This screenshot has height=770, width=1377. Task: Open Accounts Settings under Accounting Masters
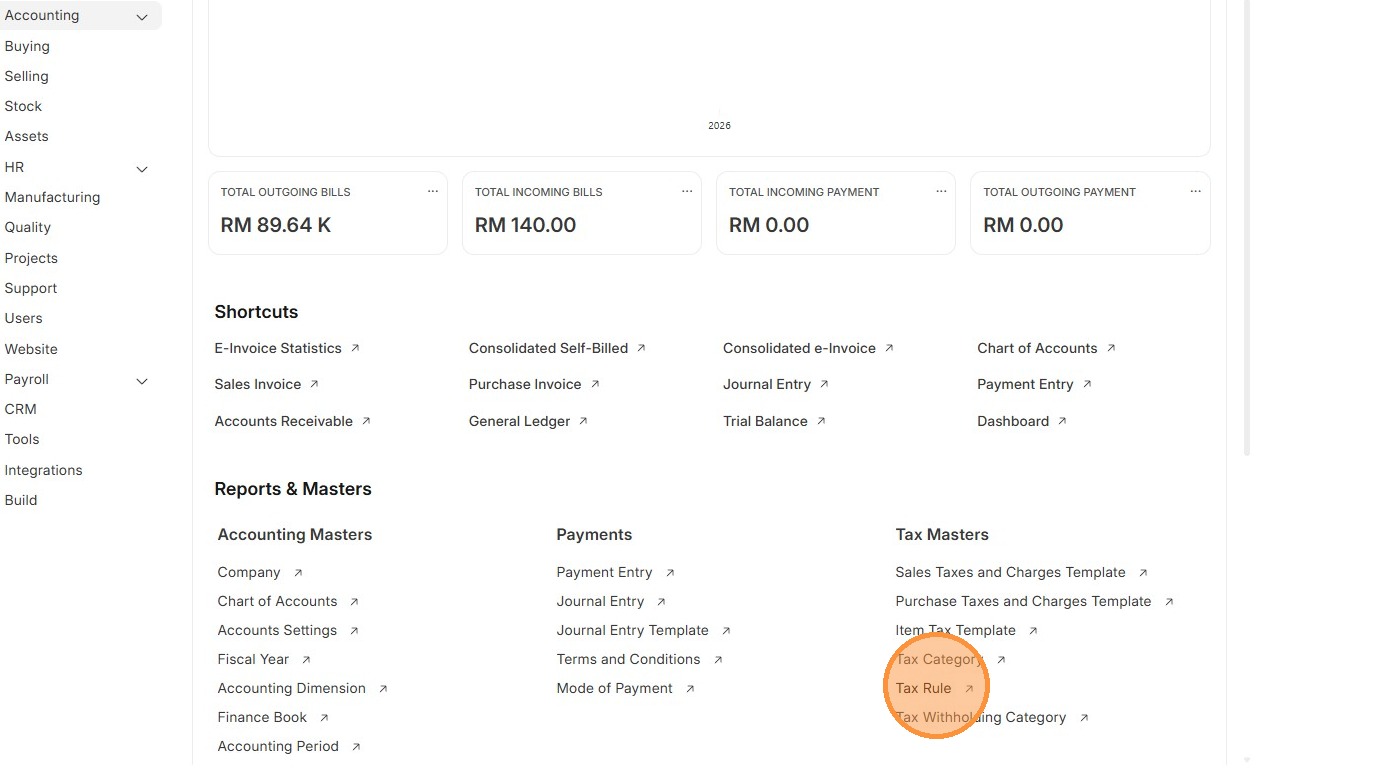click(277, 630)
